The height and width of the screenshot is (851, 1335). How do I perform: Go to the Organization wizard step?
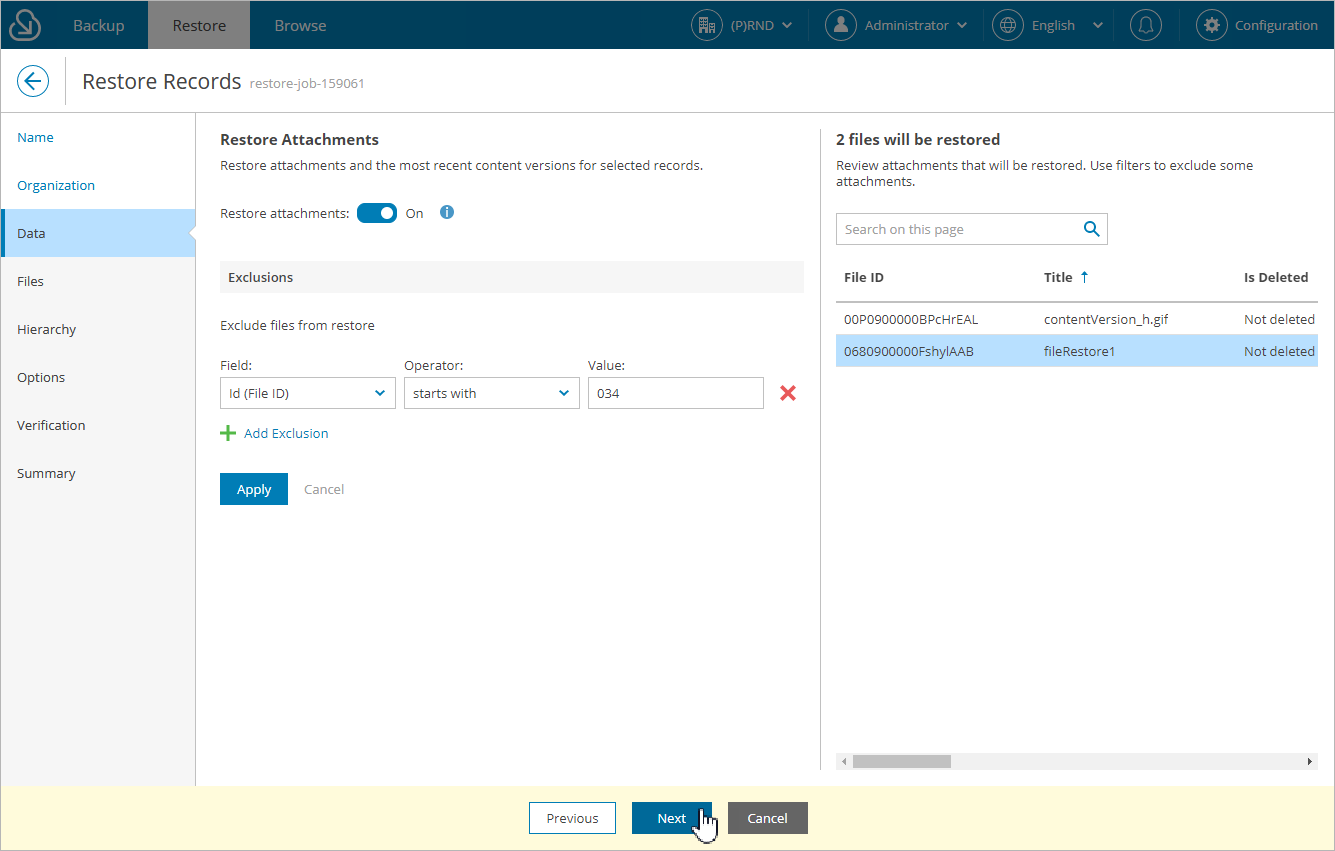tap(98, 185)
